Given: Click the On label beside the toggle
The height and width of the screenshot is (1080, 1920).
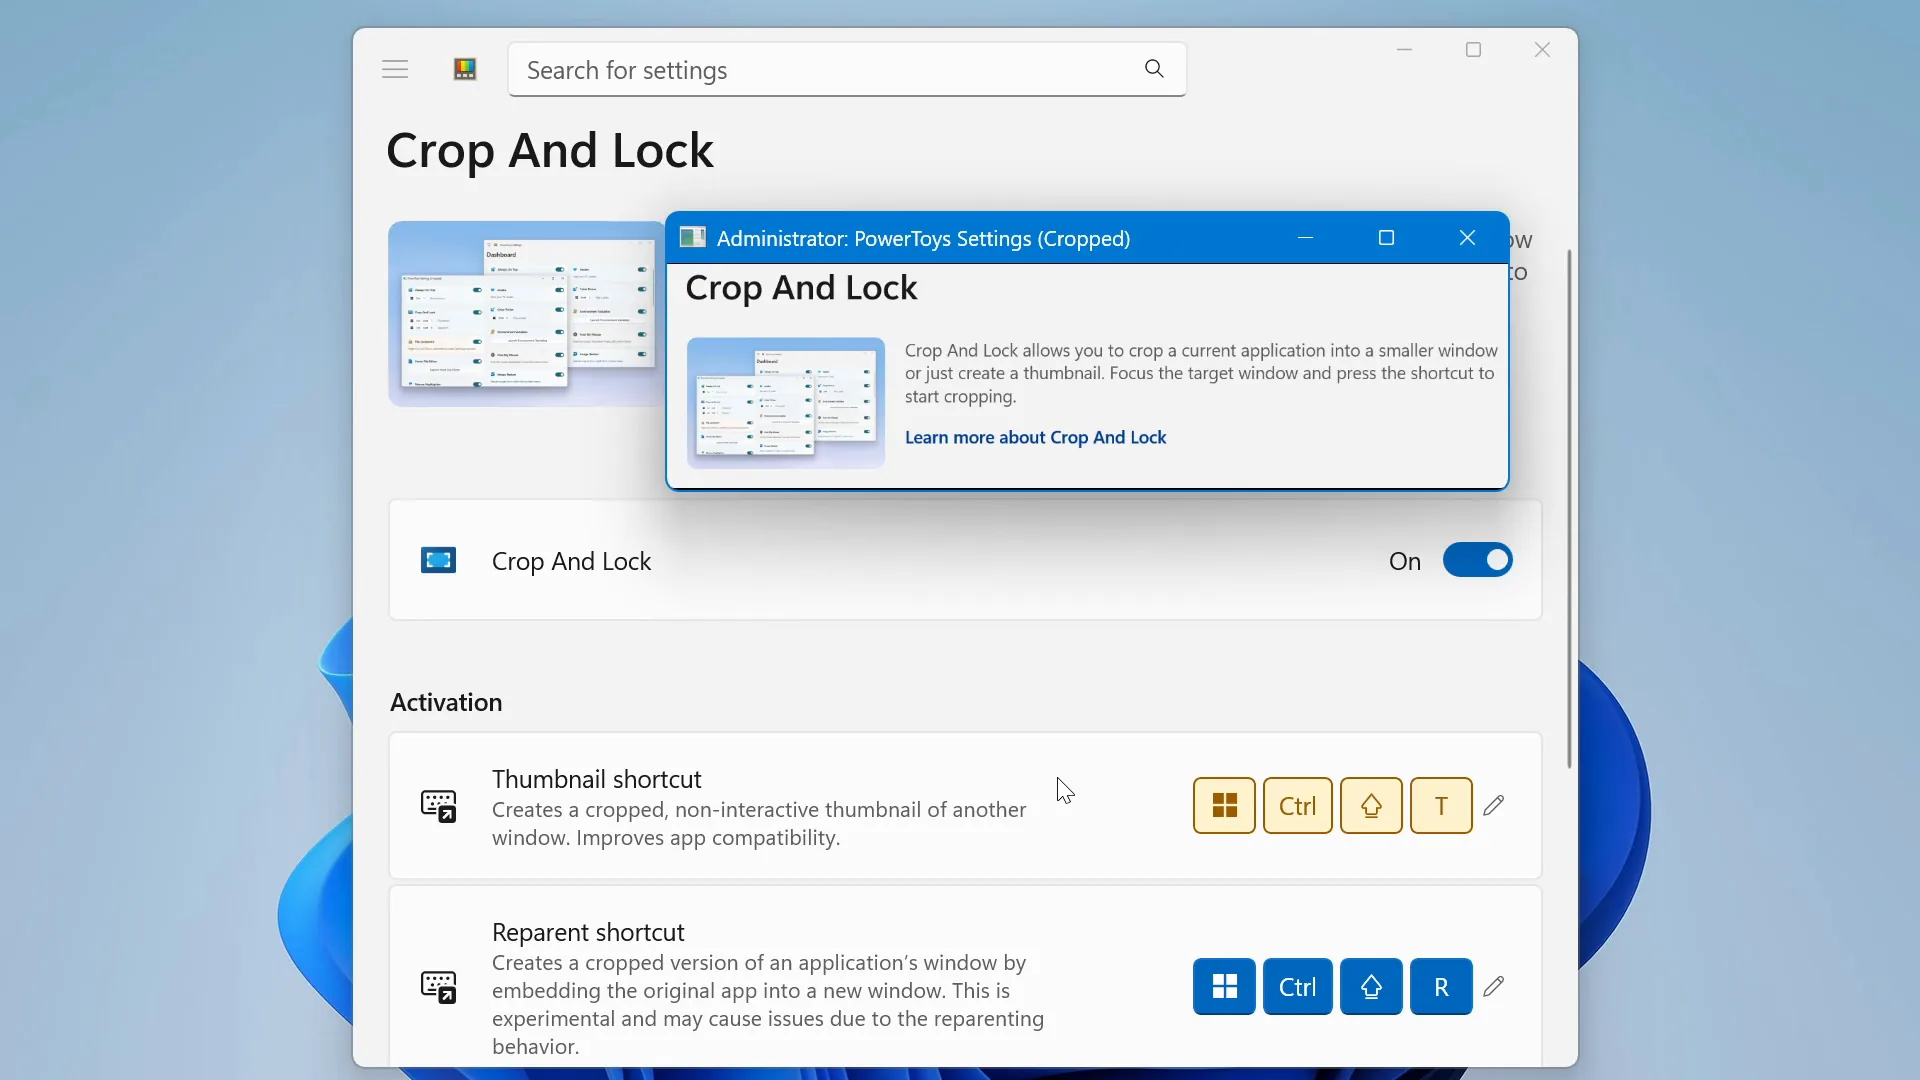Looking at the screenshot, I should (1405, 561).
